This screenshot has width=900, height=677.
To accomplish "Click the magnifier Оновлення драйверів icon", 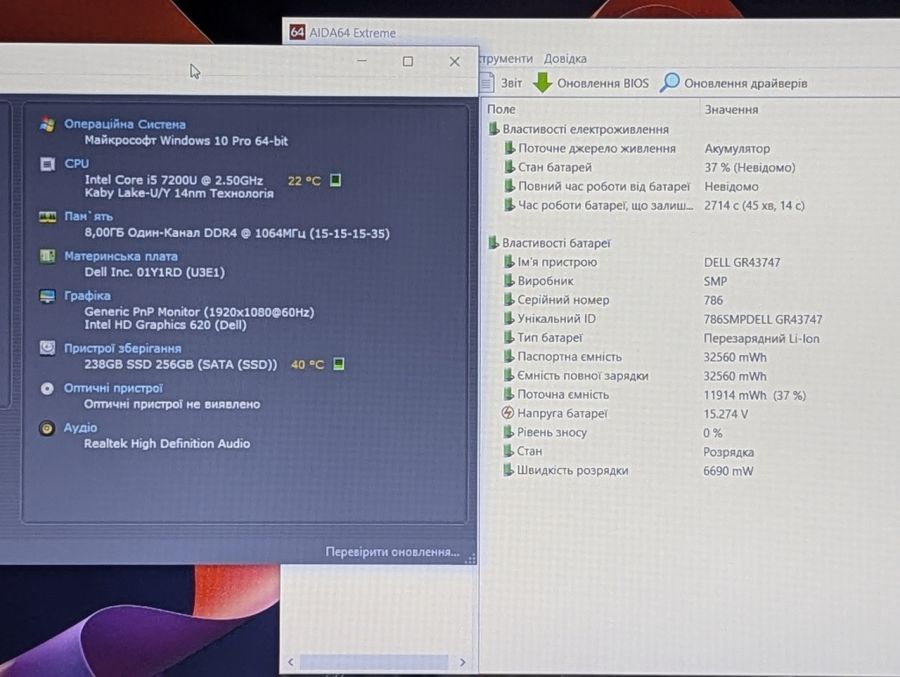I will (669, 83).
